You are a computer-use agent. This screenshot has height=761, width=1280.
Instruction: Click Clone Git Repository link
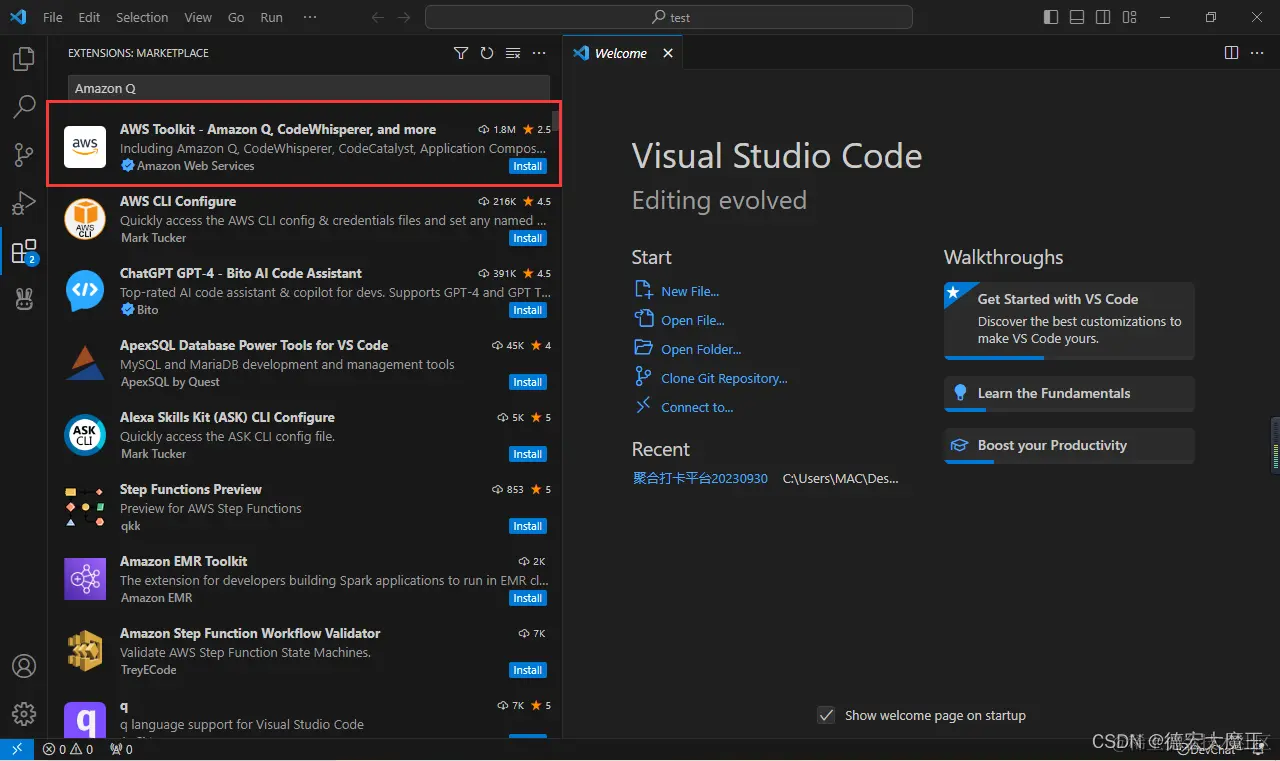(724, 378)
